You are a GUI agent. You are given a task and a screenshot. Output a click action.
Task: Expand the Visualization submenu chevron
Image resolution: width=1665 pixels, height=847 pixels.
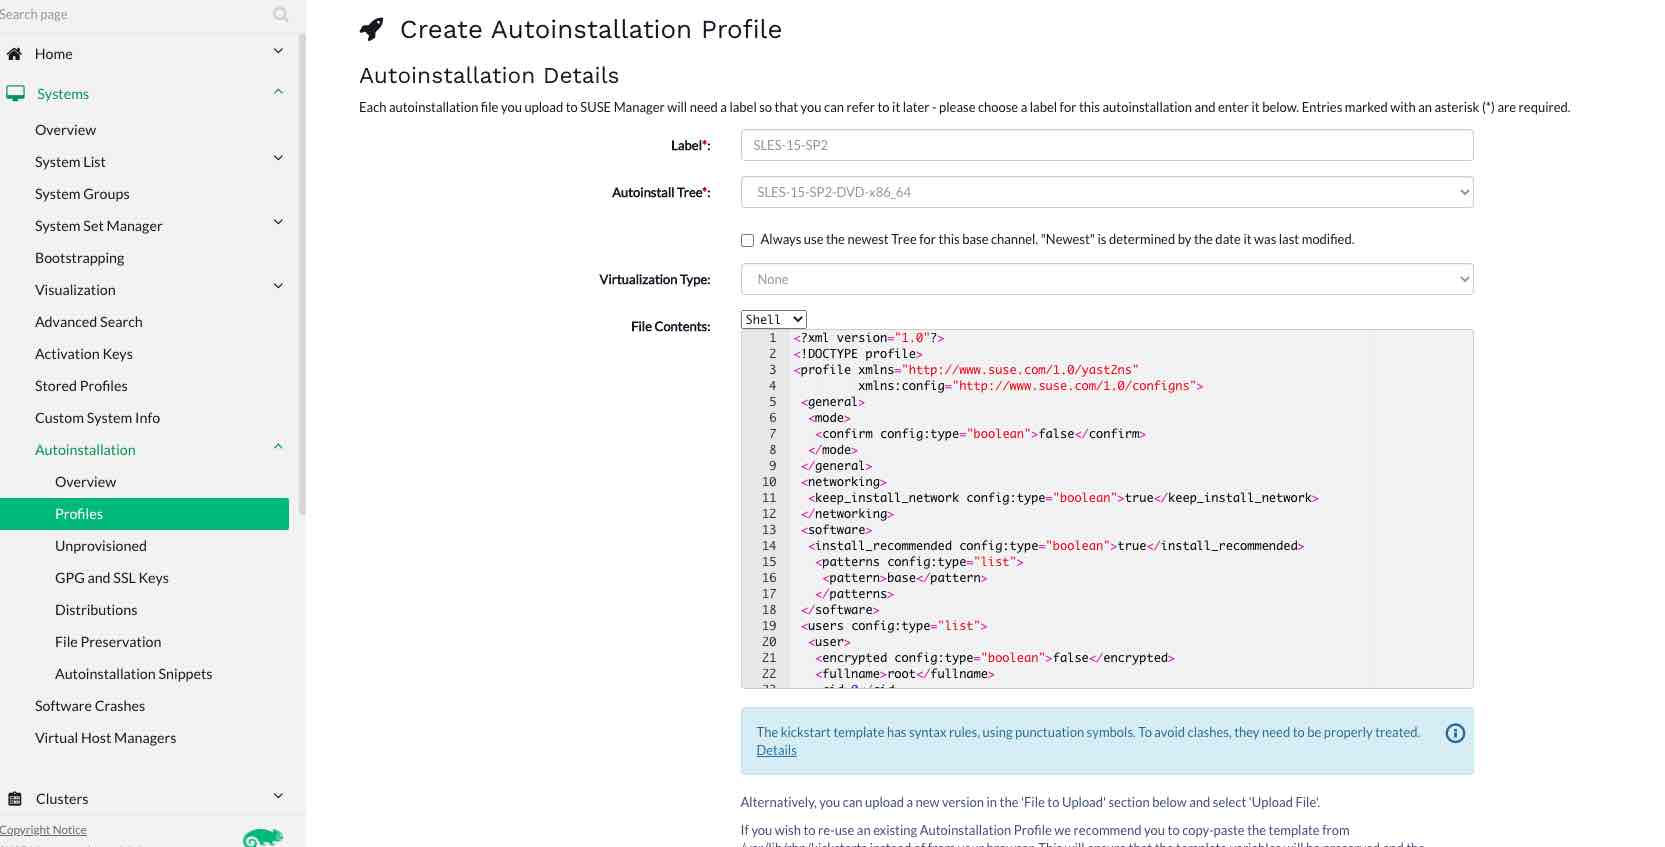click(x=278, y=286)
